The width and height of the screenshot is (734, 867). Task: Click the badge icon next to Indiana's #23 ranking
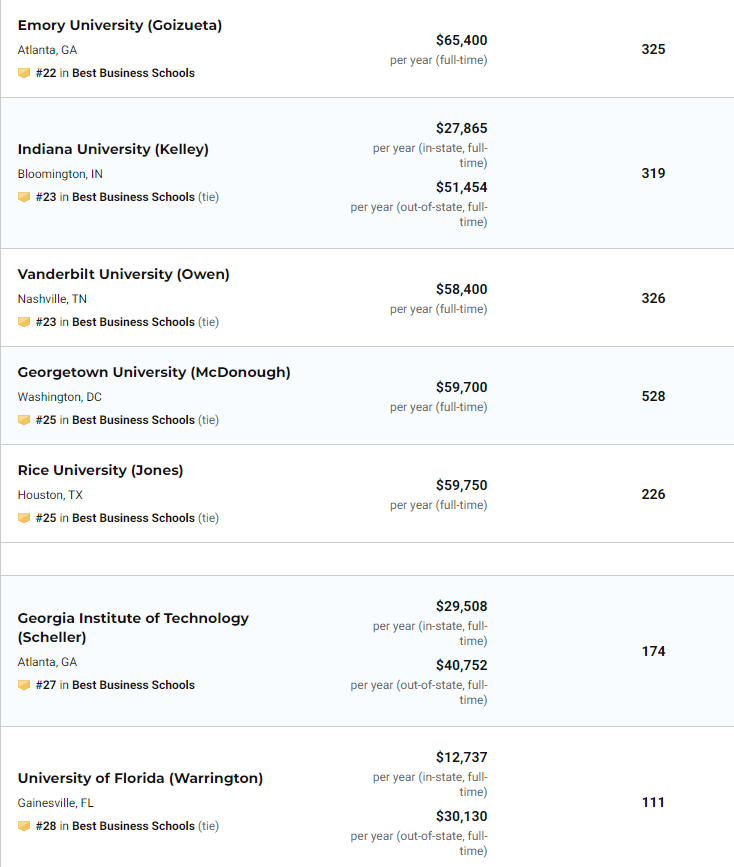coord(24,197)
